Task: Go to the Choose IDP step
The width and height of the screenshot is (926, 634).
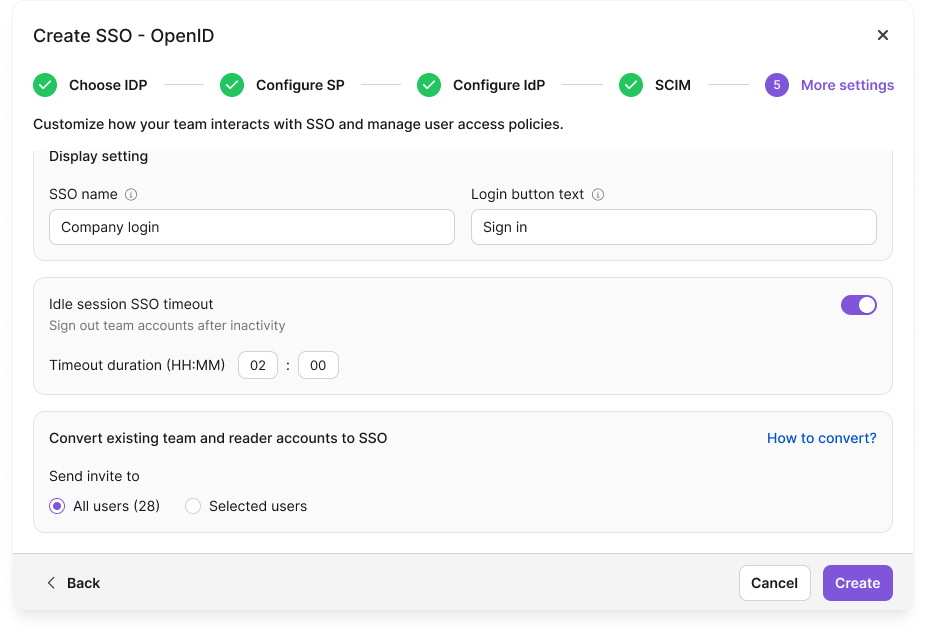Action: 108,85
